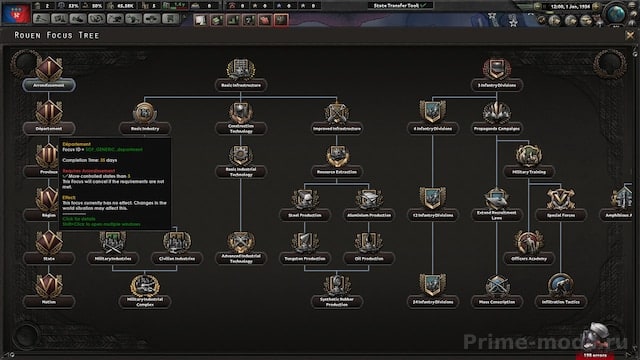Select the Officers Academy focus
The height and width of the screenshot is (360, 640).
529,248
